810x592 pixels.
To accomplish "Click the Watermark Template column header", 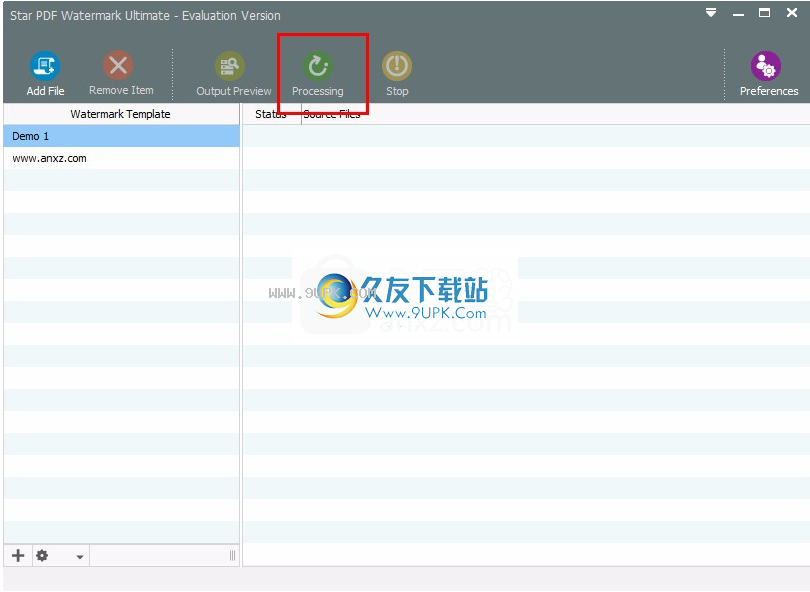I will [120, 114].
